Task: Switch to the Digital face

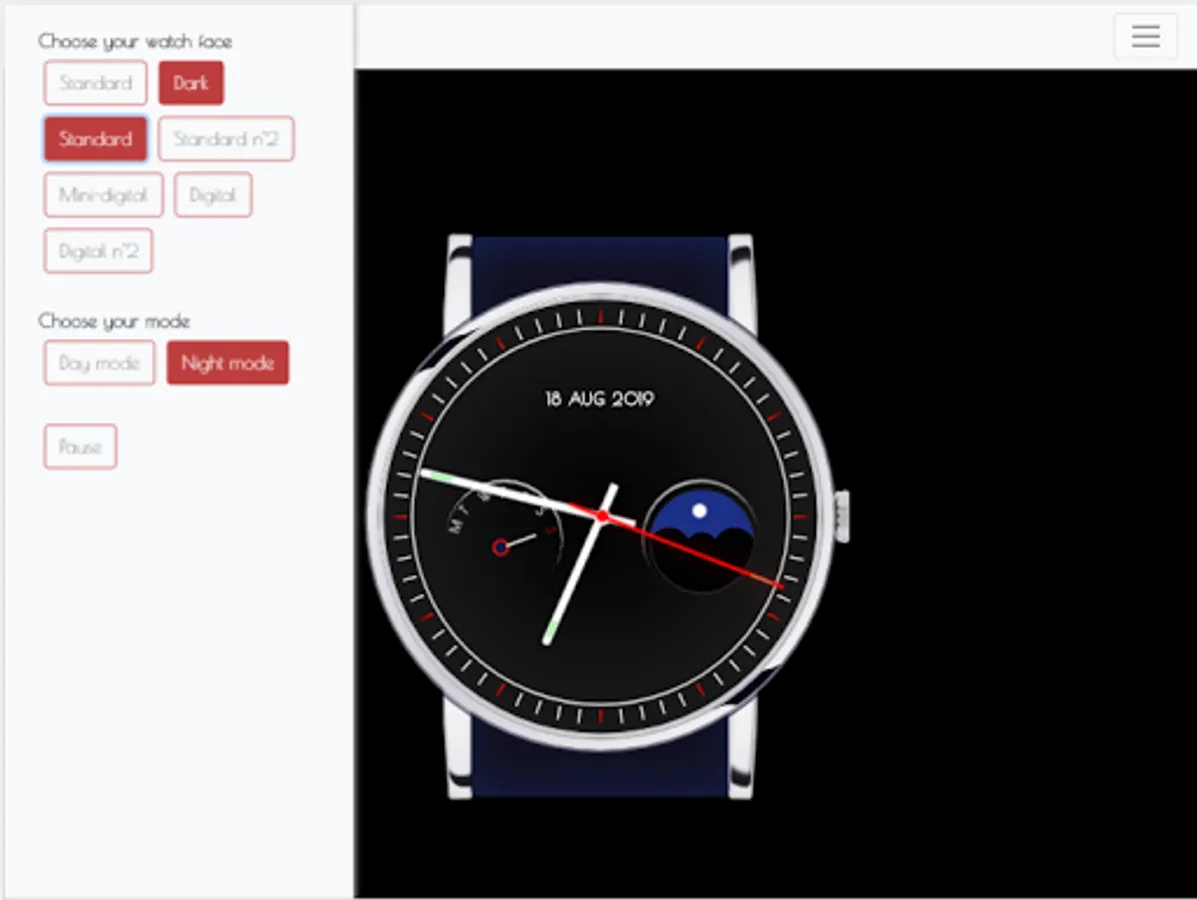Action: pyautogui.click(x=213, y=195)
